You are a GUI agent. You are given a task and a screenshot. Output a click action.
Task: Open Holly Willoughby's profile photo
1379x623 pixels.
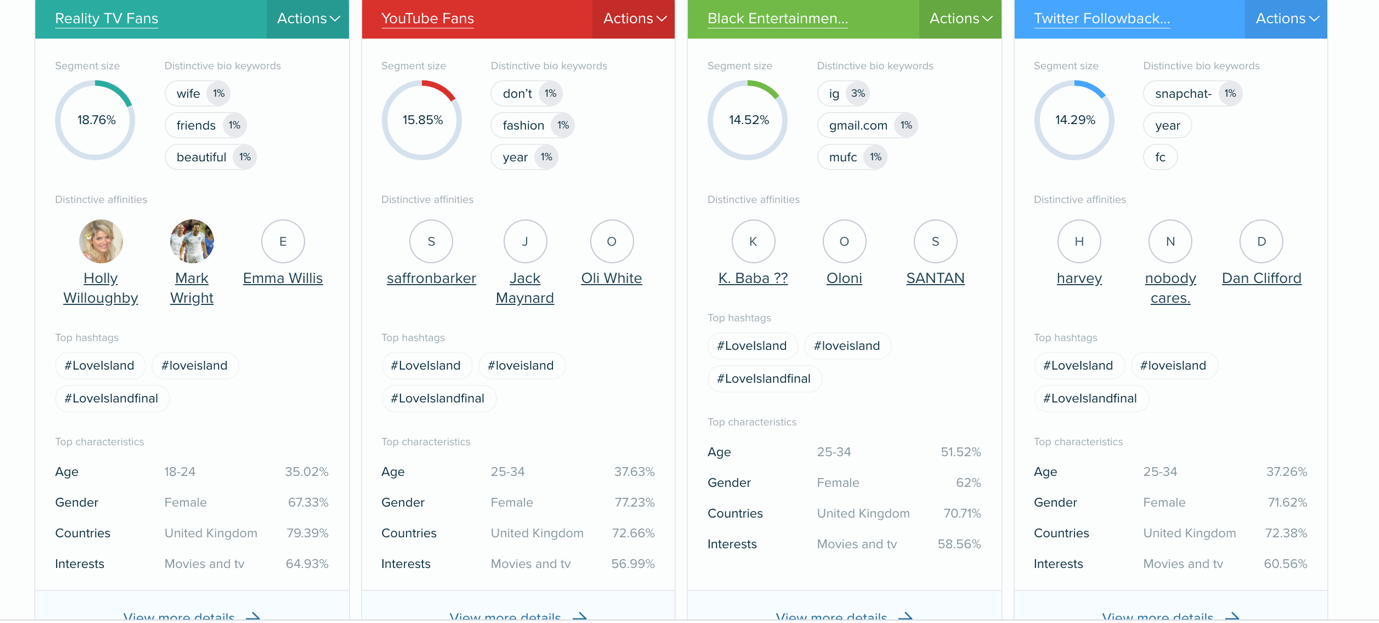101,241
